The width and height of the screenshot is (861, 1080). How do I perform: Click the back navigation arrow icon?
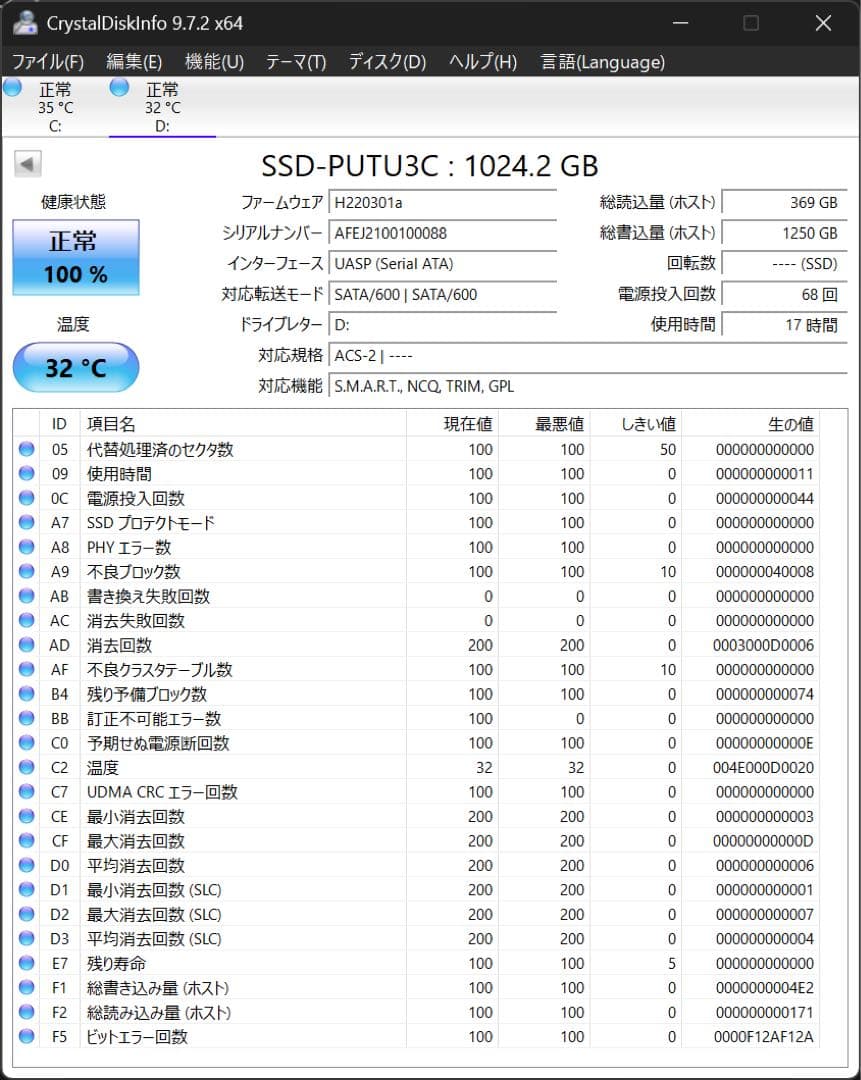click(x=27, y=163)
